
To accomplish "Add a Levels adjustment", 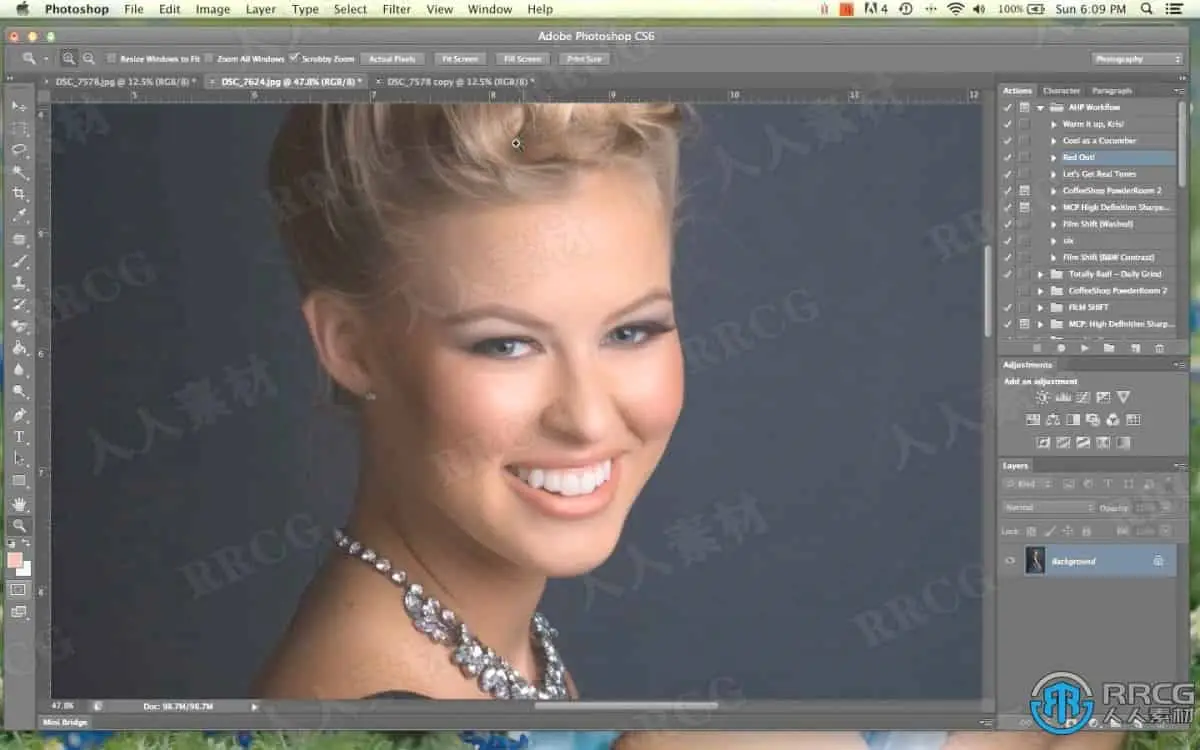I will pyautogui.click(x=1063, y=397).
